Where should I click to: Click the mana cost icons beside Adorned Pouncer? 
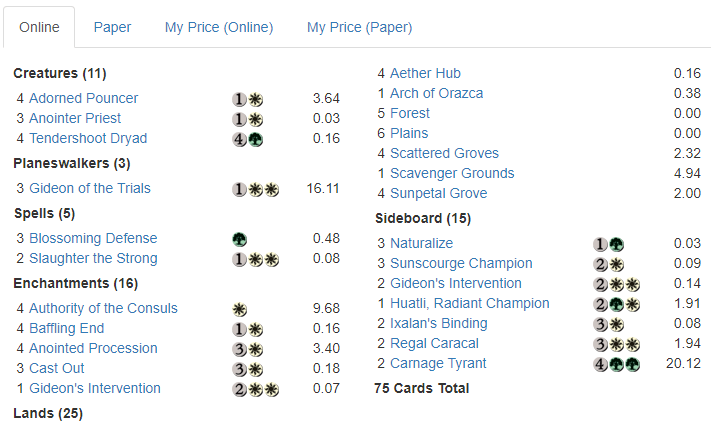point(248,98)
